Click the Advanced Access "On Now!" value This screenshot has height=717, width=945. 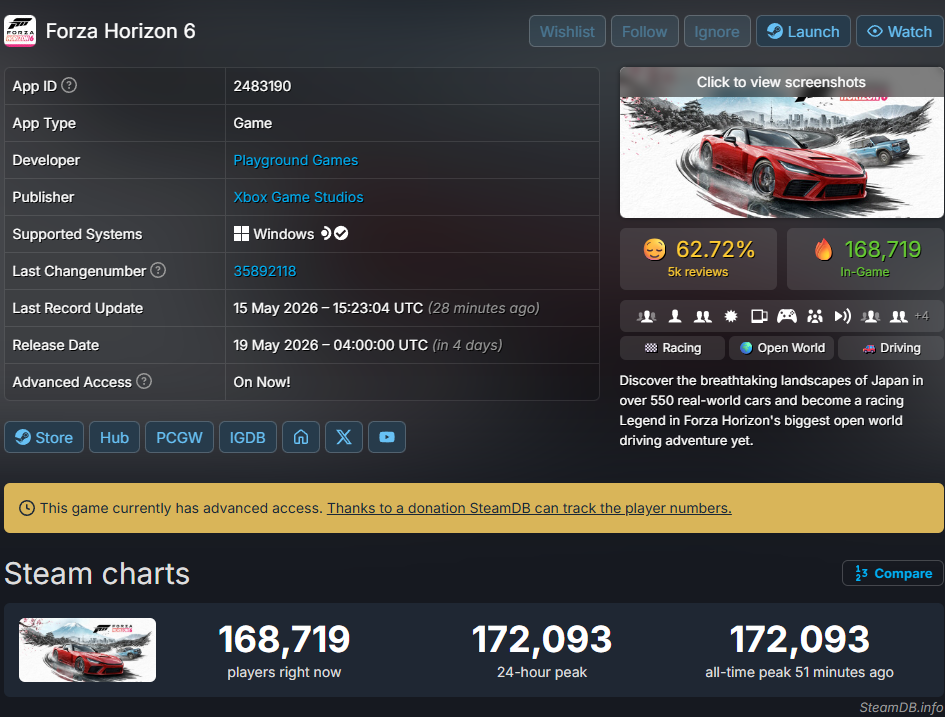tap(262, 382)
